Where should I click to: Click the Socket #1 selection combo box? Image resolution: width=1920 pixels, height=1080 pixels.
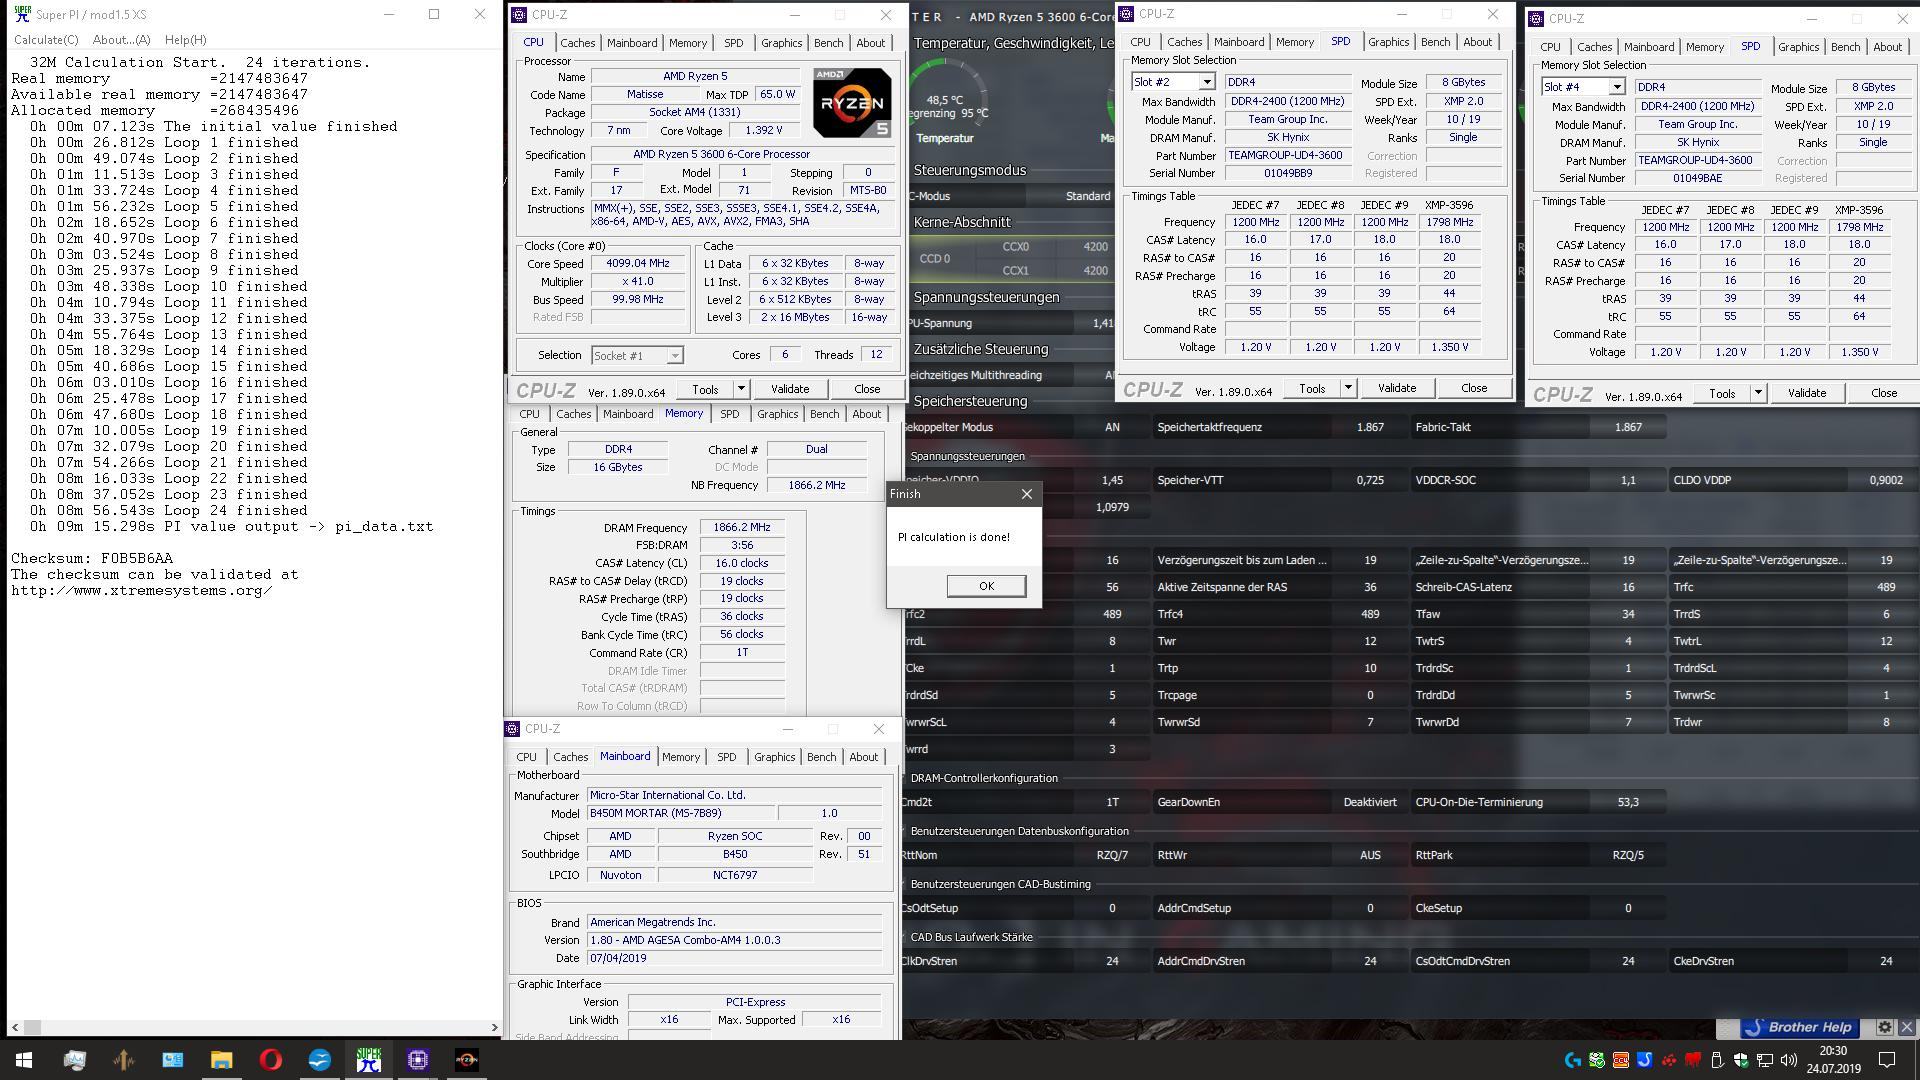pyautogui.click(x=637, y=355)
